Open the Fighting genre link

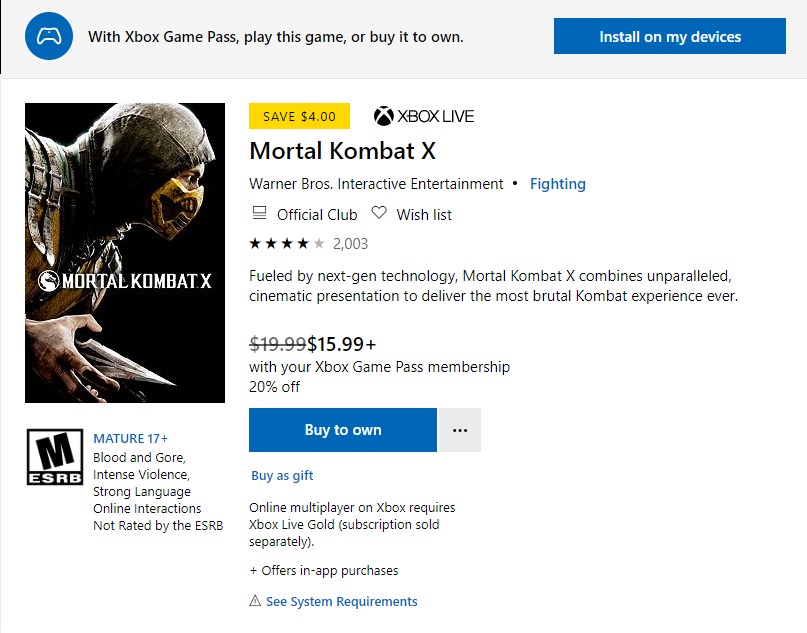(x=558, y=184)
